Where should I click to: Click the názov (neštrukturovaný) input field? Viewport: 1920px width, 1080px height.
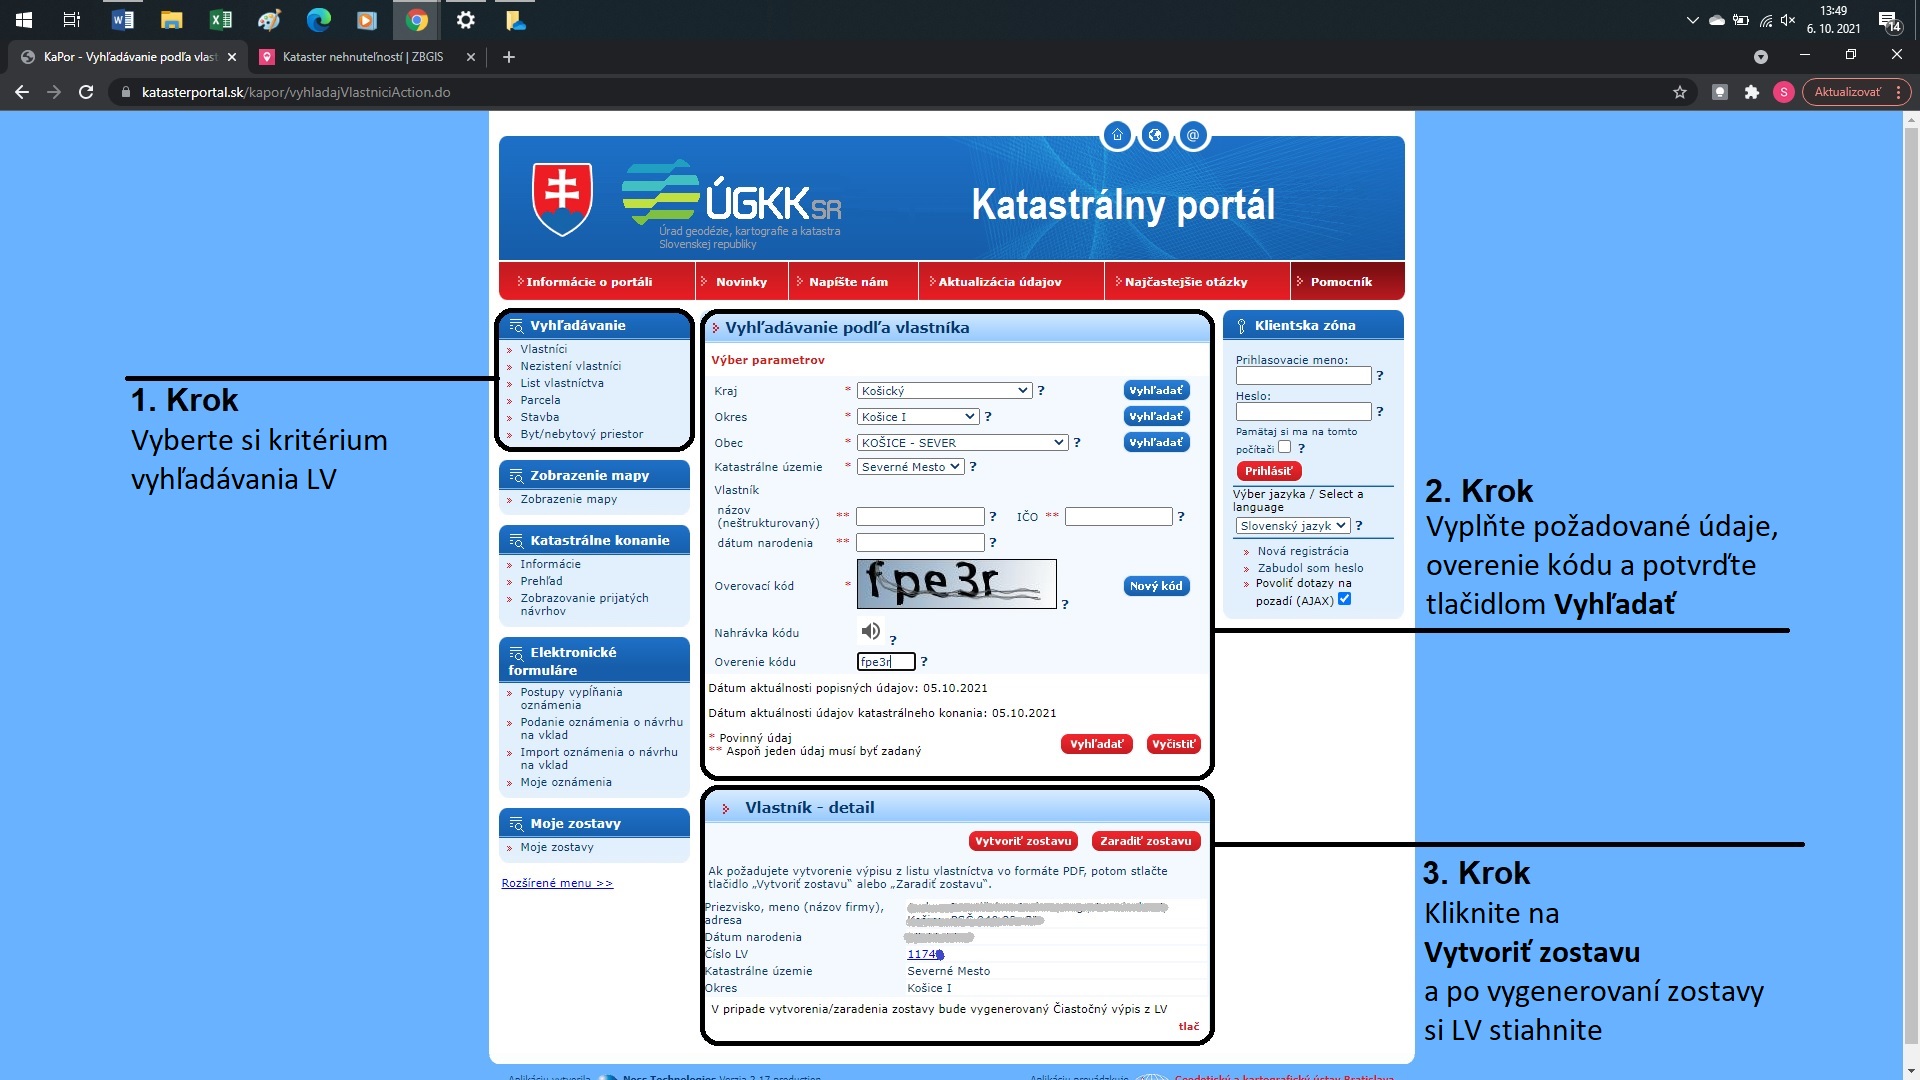920,517
